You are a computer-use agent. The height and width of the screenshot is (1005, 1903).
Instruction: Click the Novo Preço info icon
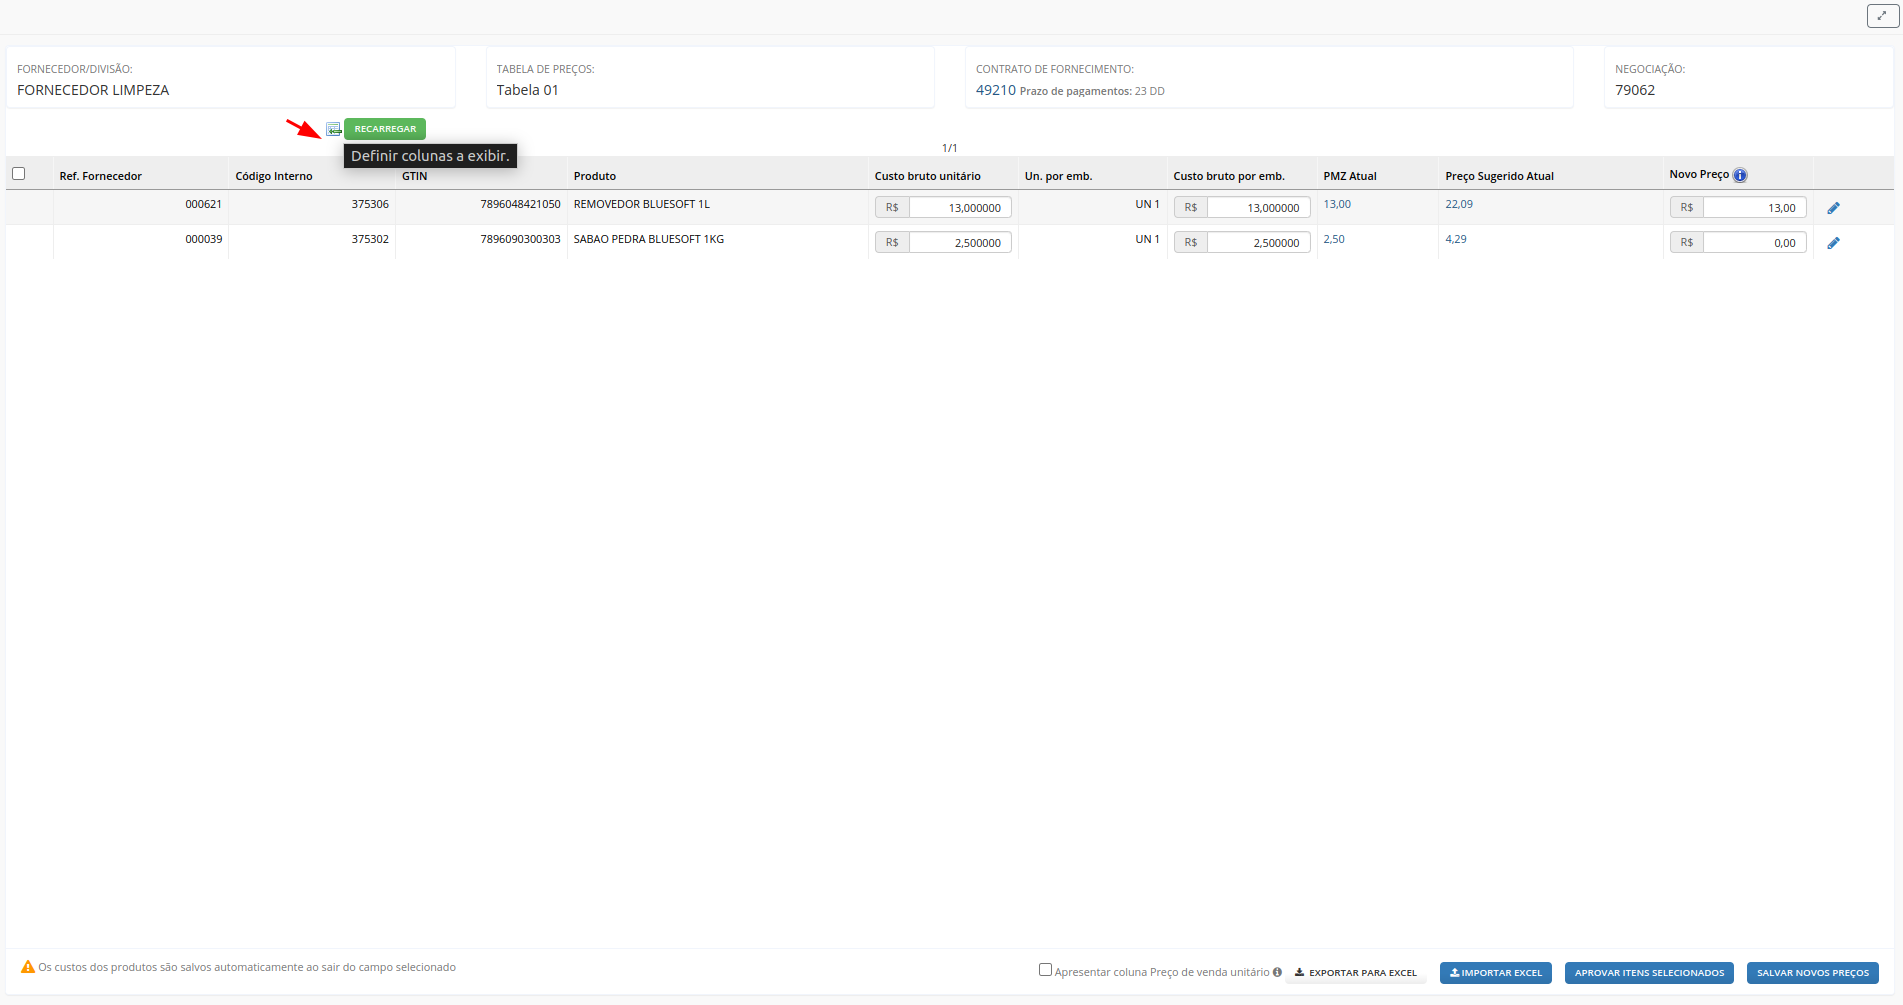tap(1740, 175)
